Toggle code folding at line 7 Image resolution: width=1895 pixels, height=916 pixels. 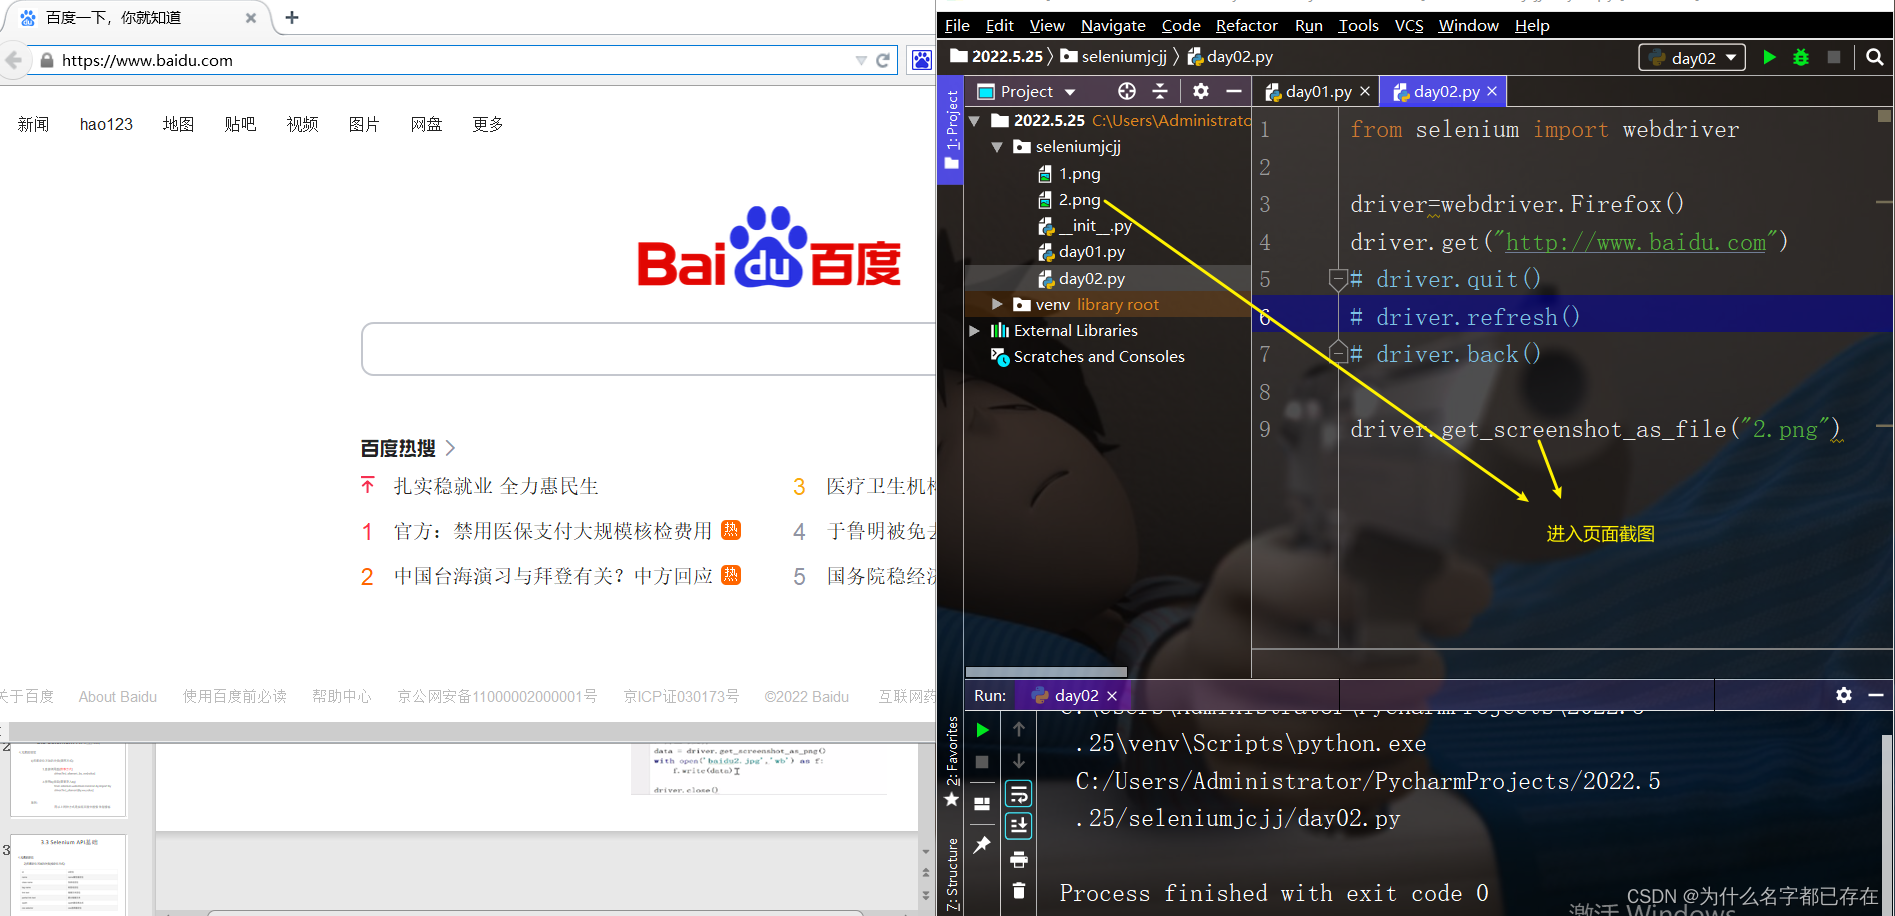1337,353
